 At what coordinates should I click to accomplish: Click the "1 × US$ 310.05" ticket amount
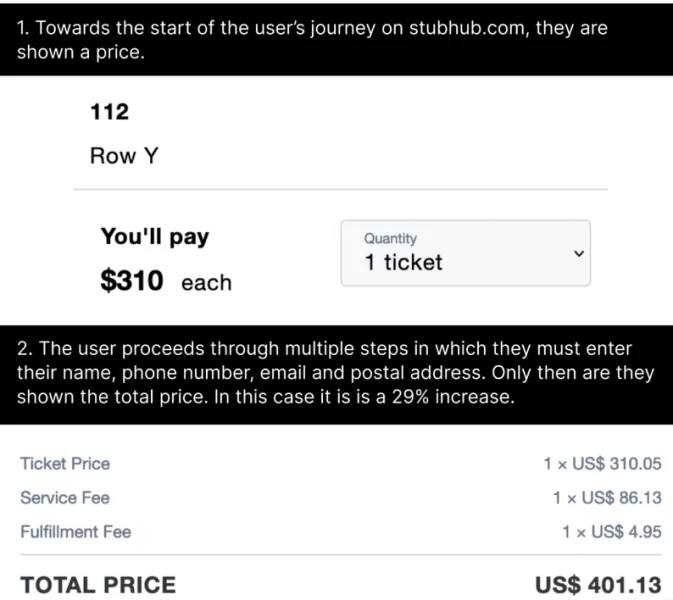602,464
